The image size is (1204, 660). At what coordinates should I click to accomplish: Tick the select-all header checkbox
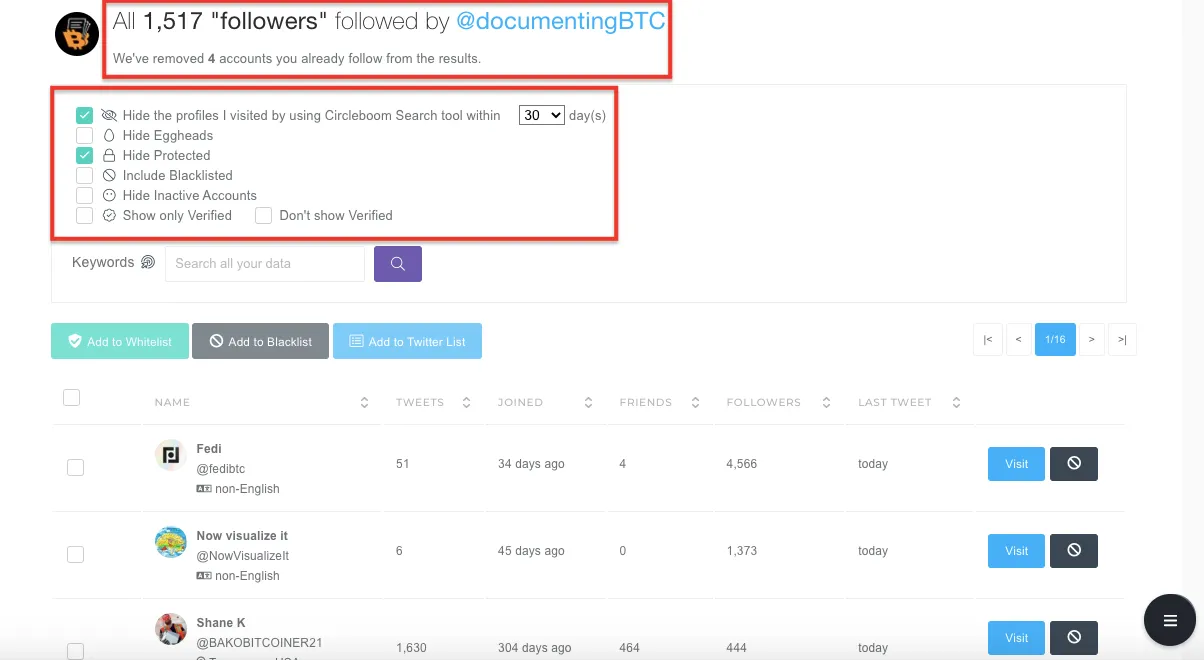[x=71, y=397]
